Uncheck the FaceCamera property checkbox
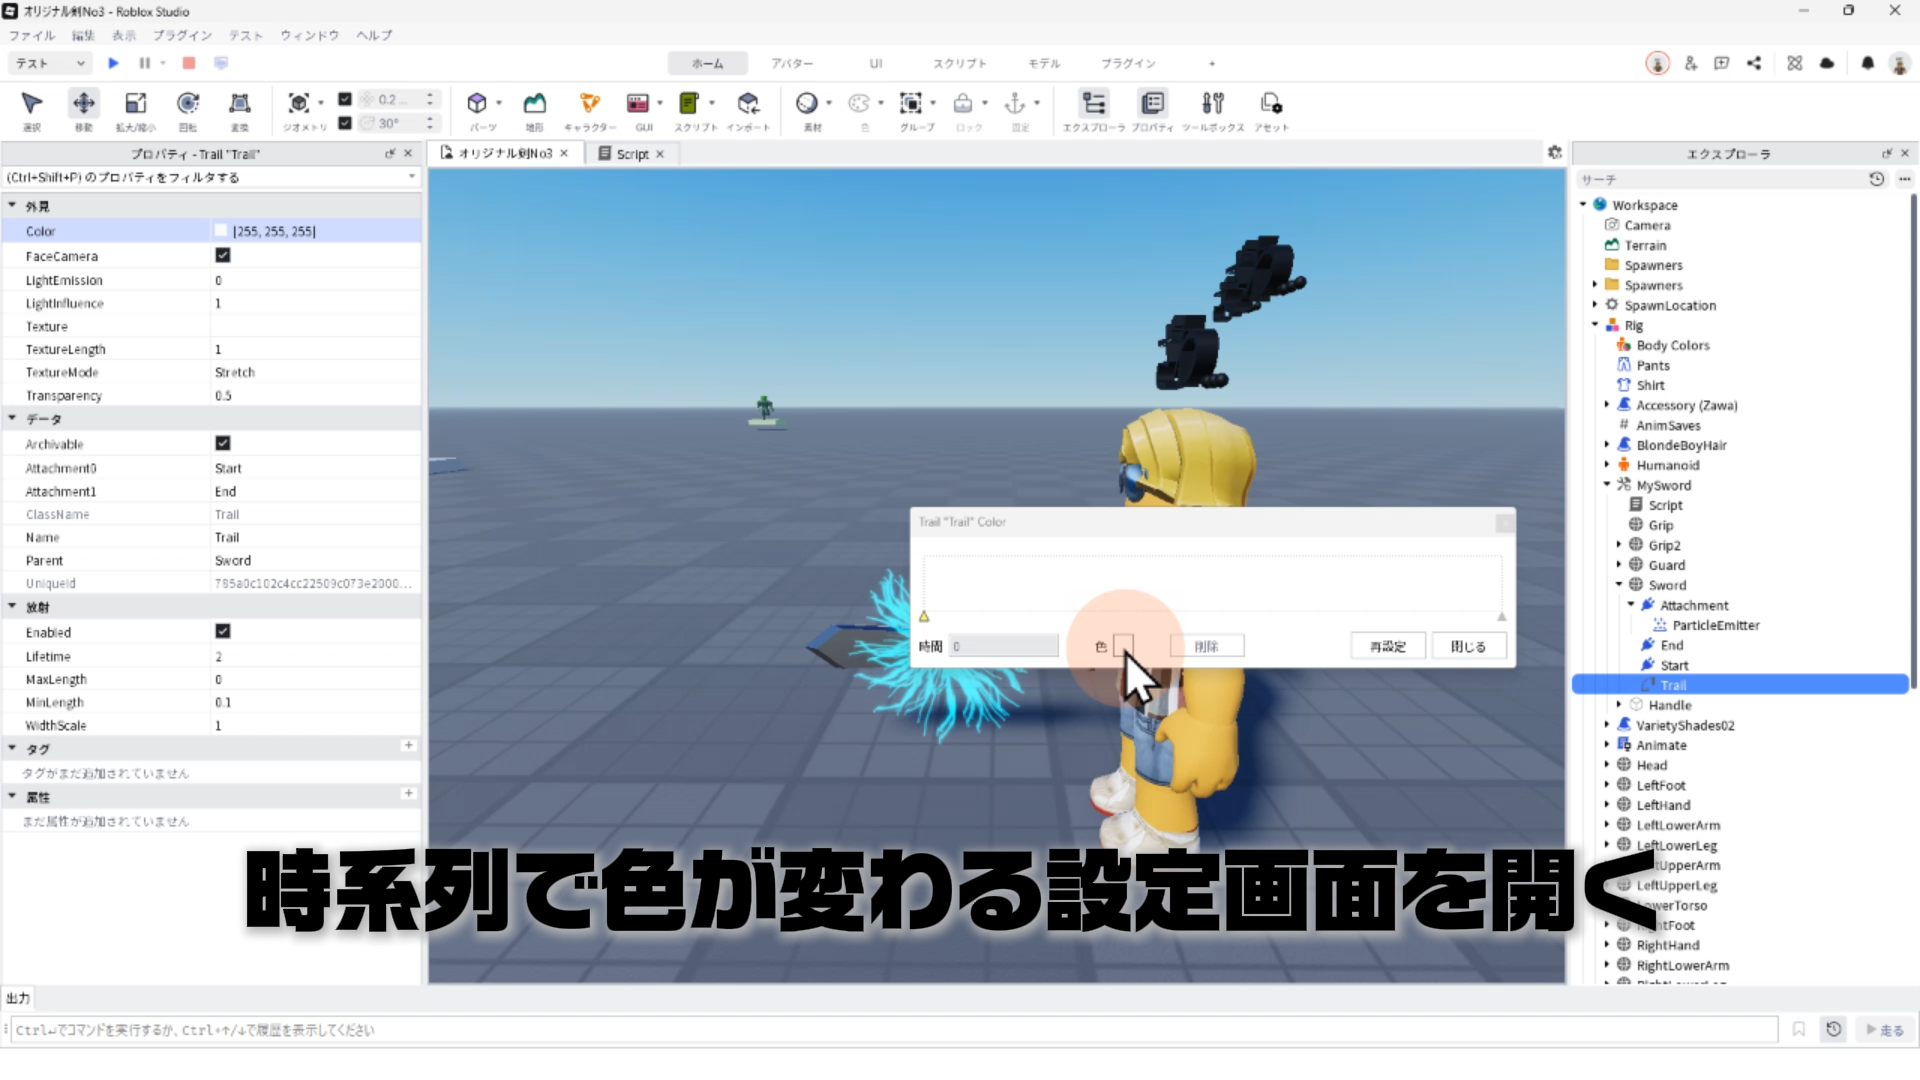Screen dimensions: 1920x1080 [x=223, y=255]
